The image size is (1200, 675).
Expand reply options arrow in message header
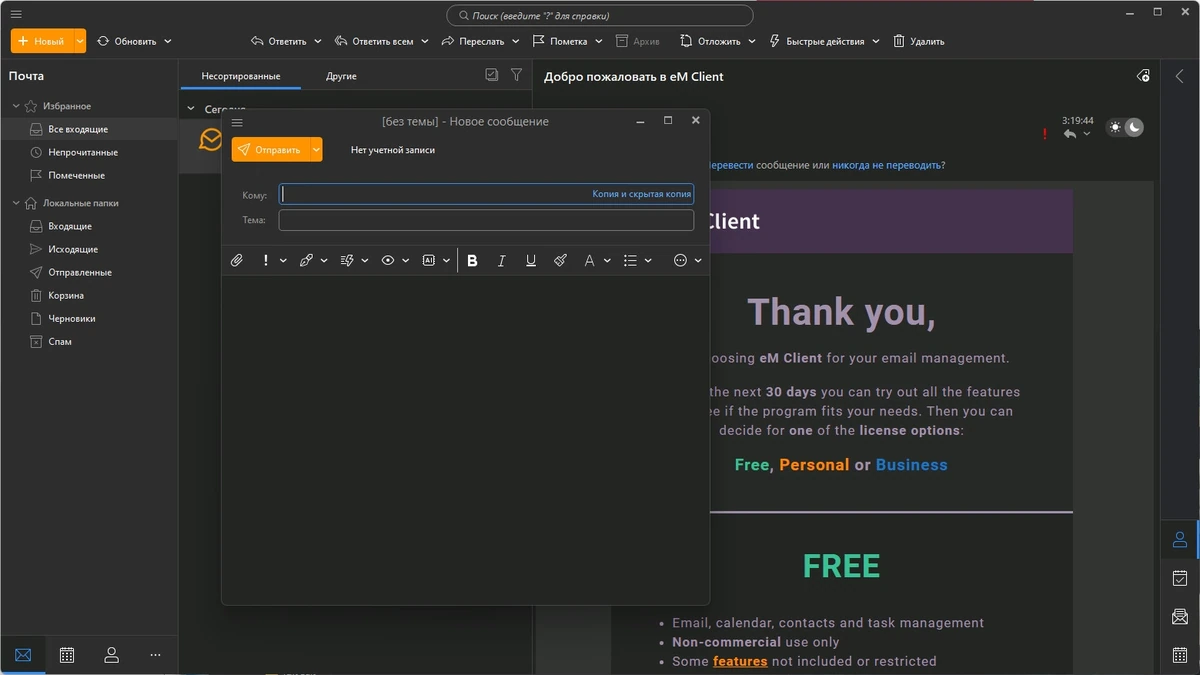coord(1087,134)
